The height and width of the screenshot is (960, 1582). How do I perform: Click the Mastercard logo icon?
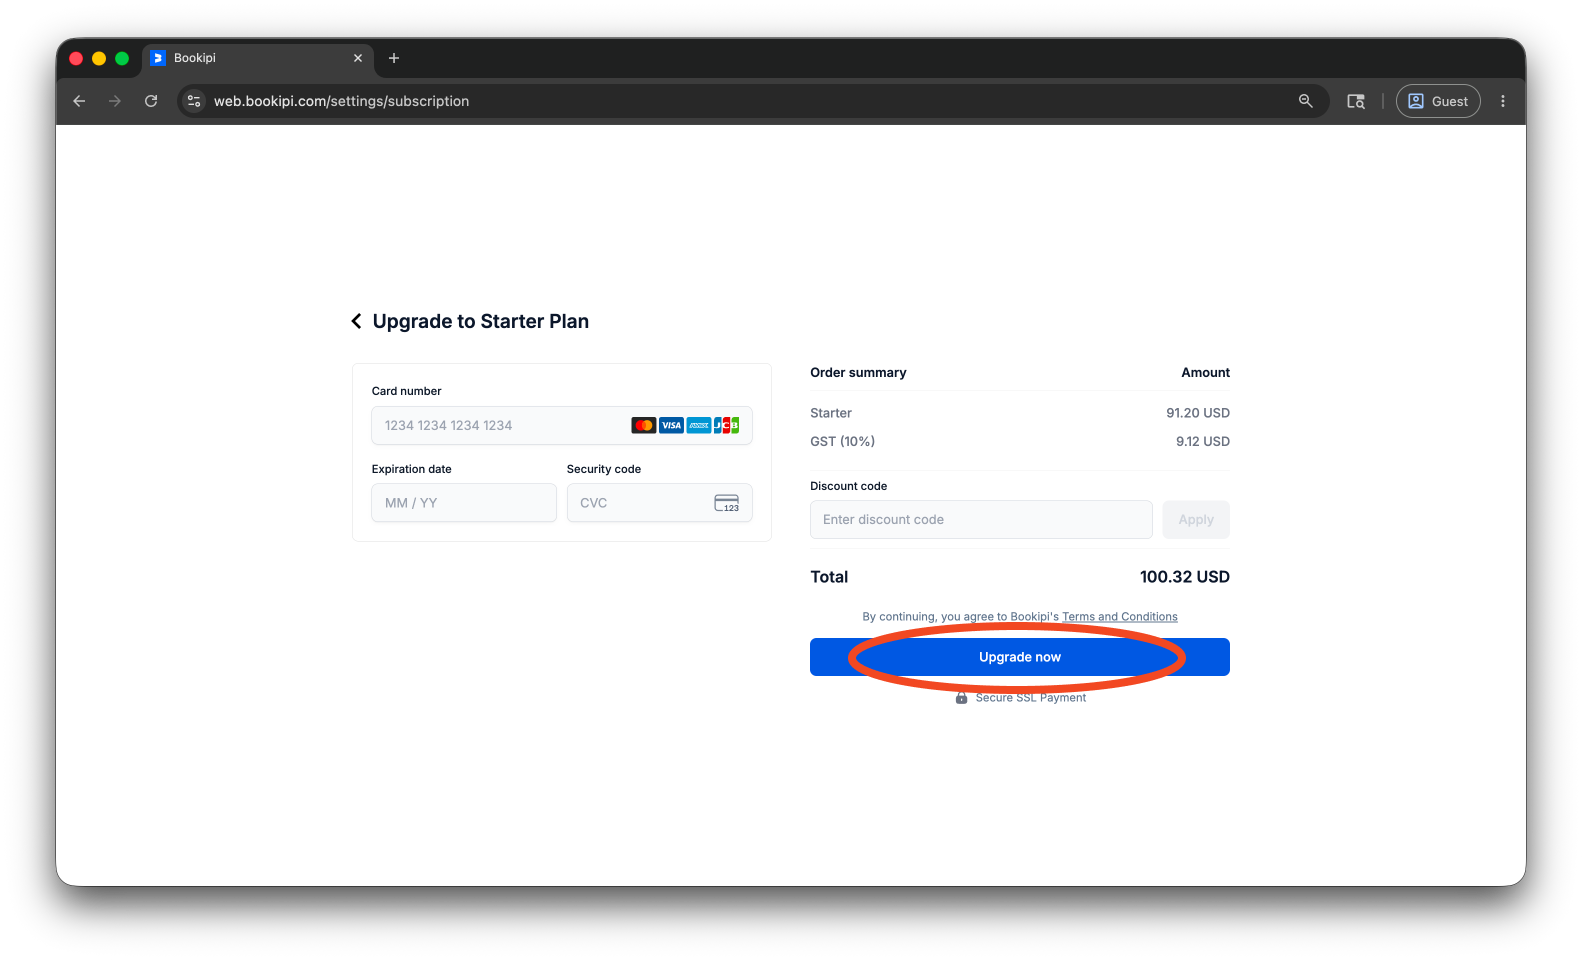pos(644,425)
